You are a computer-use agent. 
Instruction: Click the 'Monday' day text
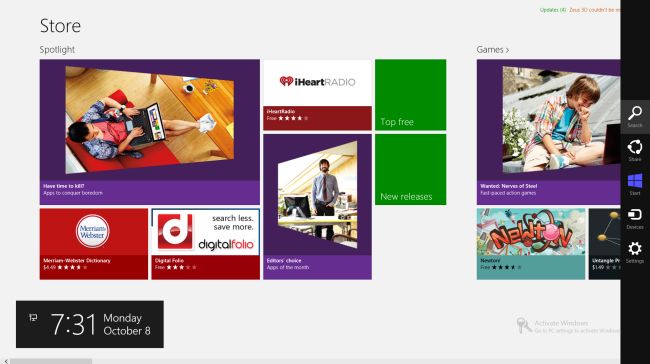click(x=122, y=318)
